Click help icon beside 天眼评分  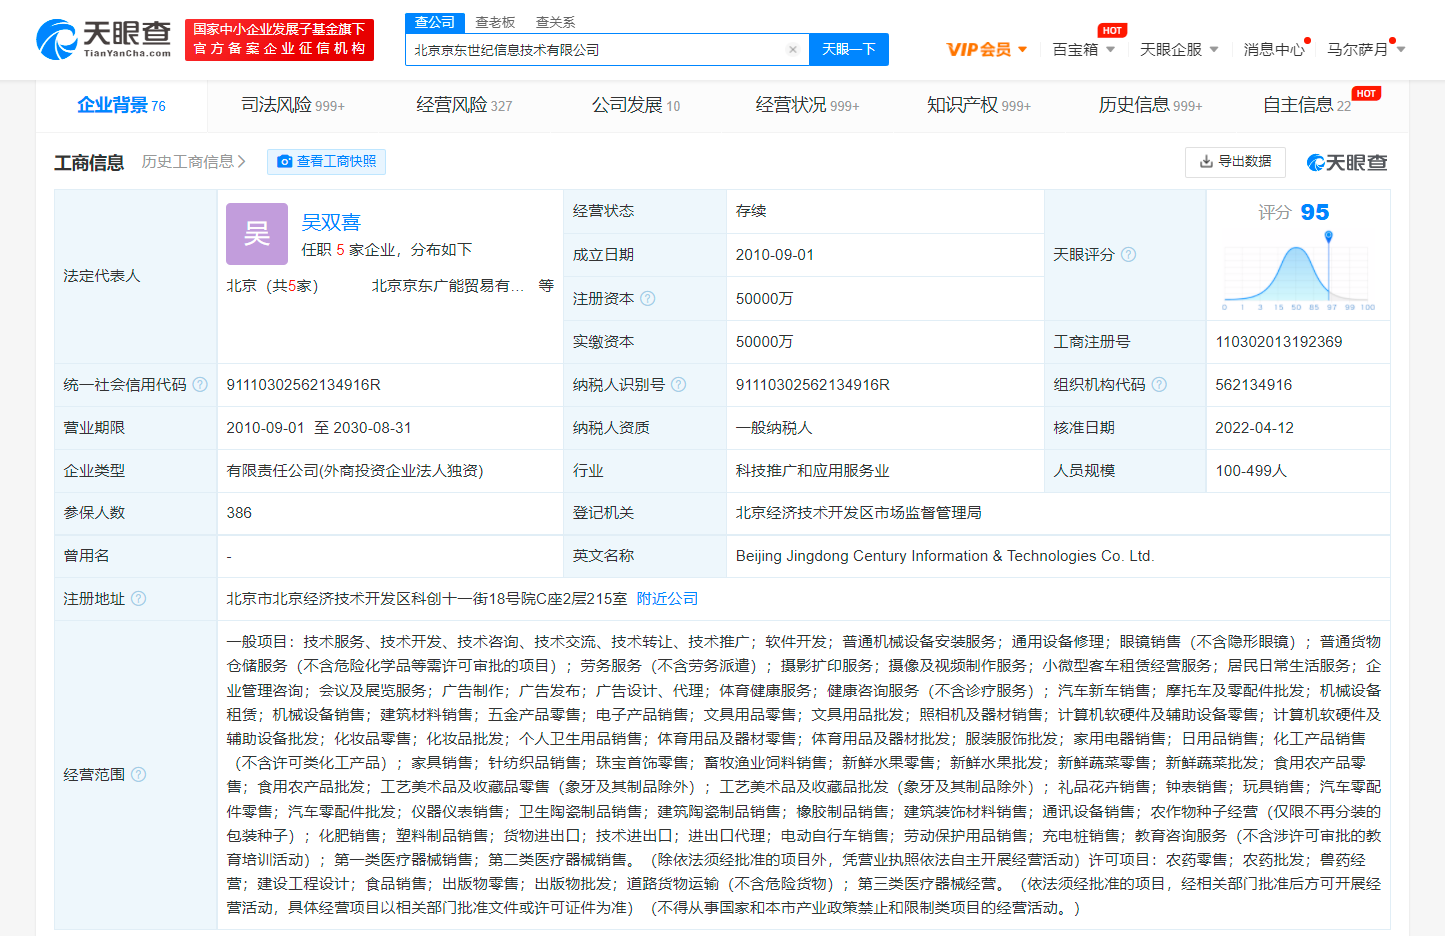click(1128, 254)
